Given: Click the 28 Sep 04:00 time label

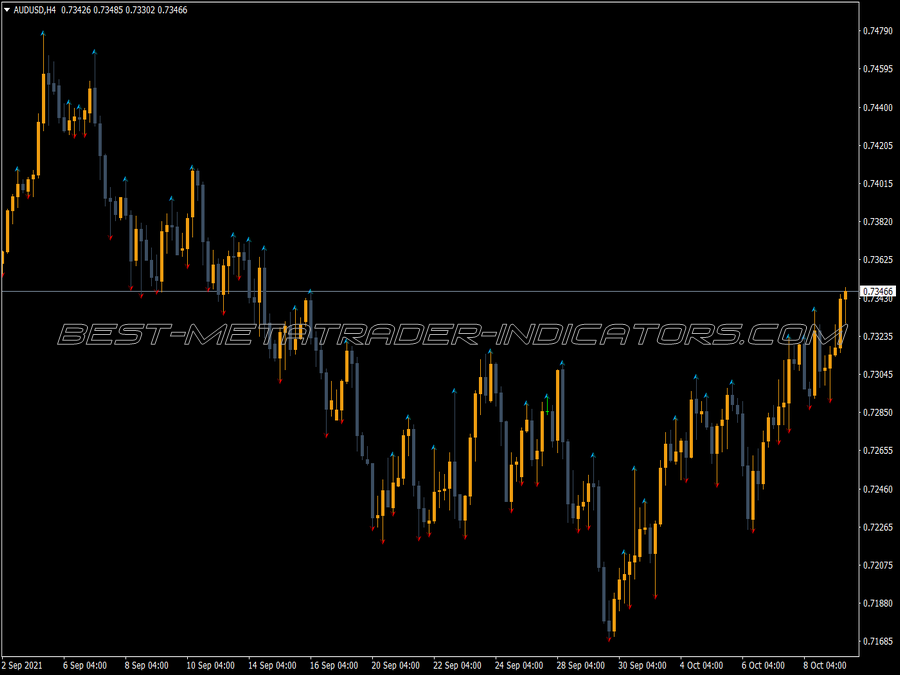Looking at the screenshot, I should pos(580,666).
